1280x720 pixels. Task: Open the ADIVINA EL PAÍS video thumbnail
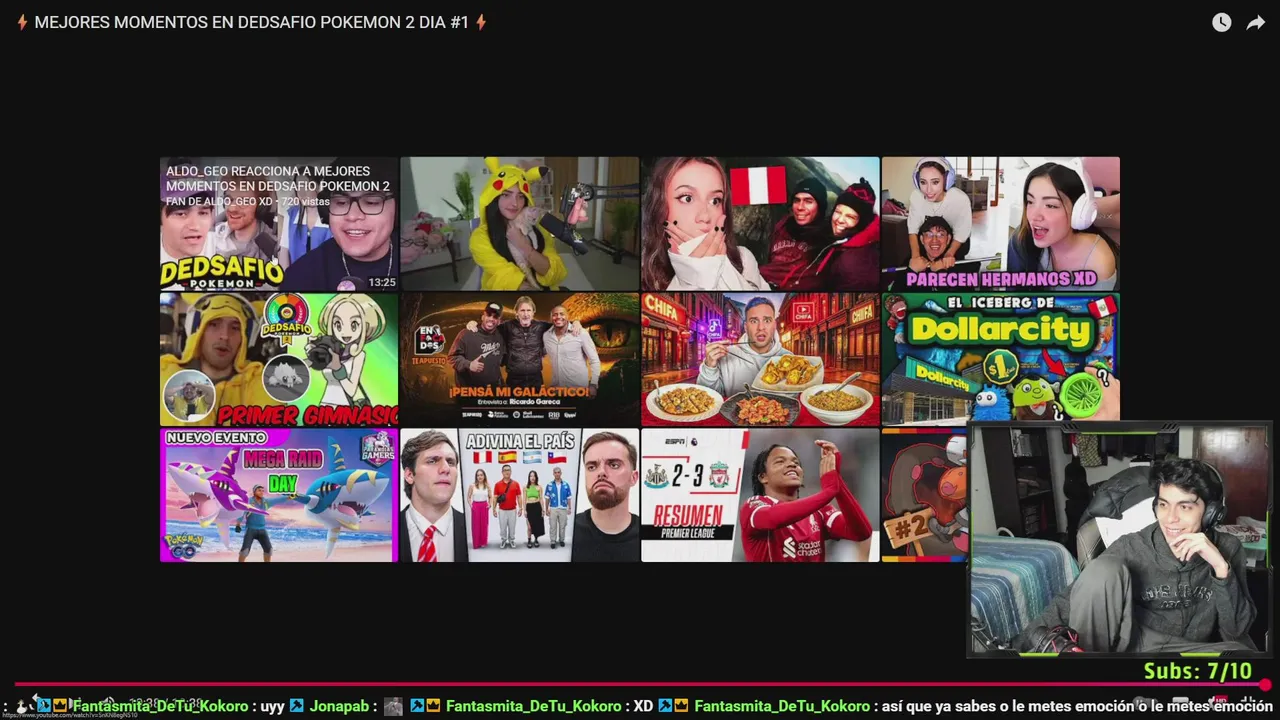tap(519, 495)
